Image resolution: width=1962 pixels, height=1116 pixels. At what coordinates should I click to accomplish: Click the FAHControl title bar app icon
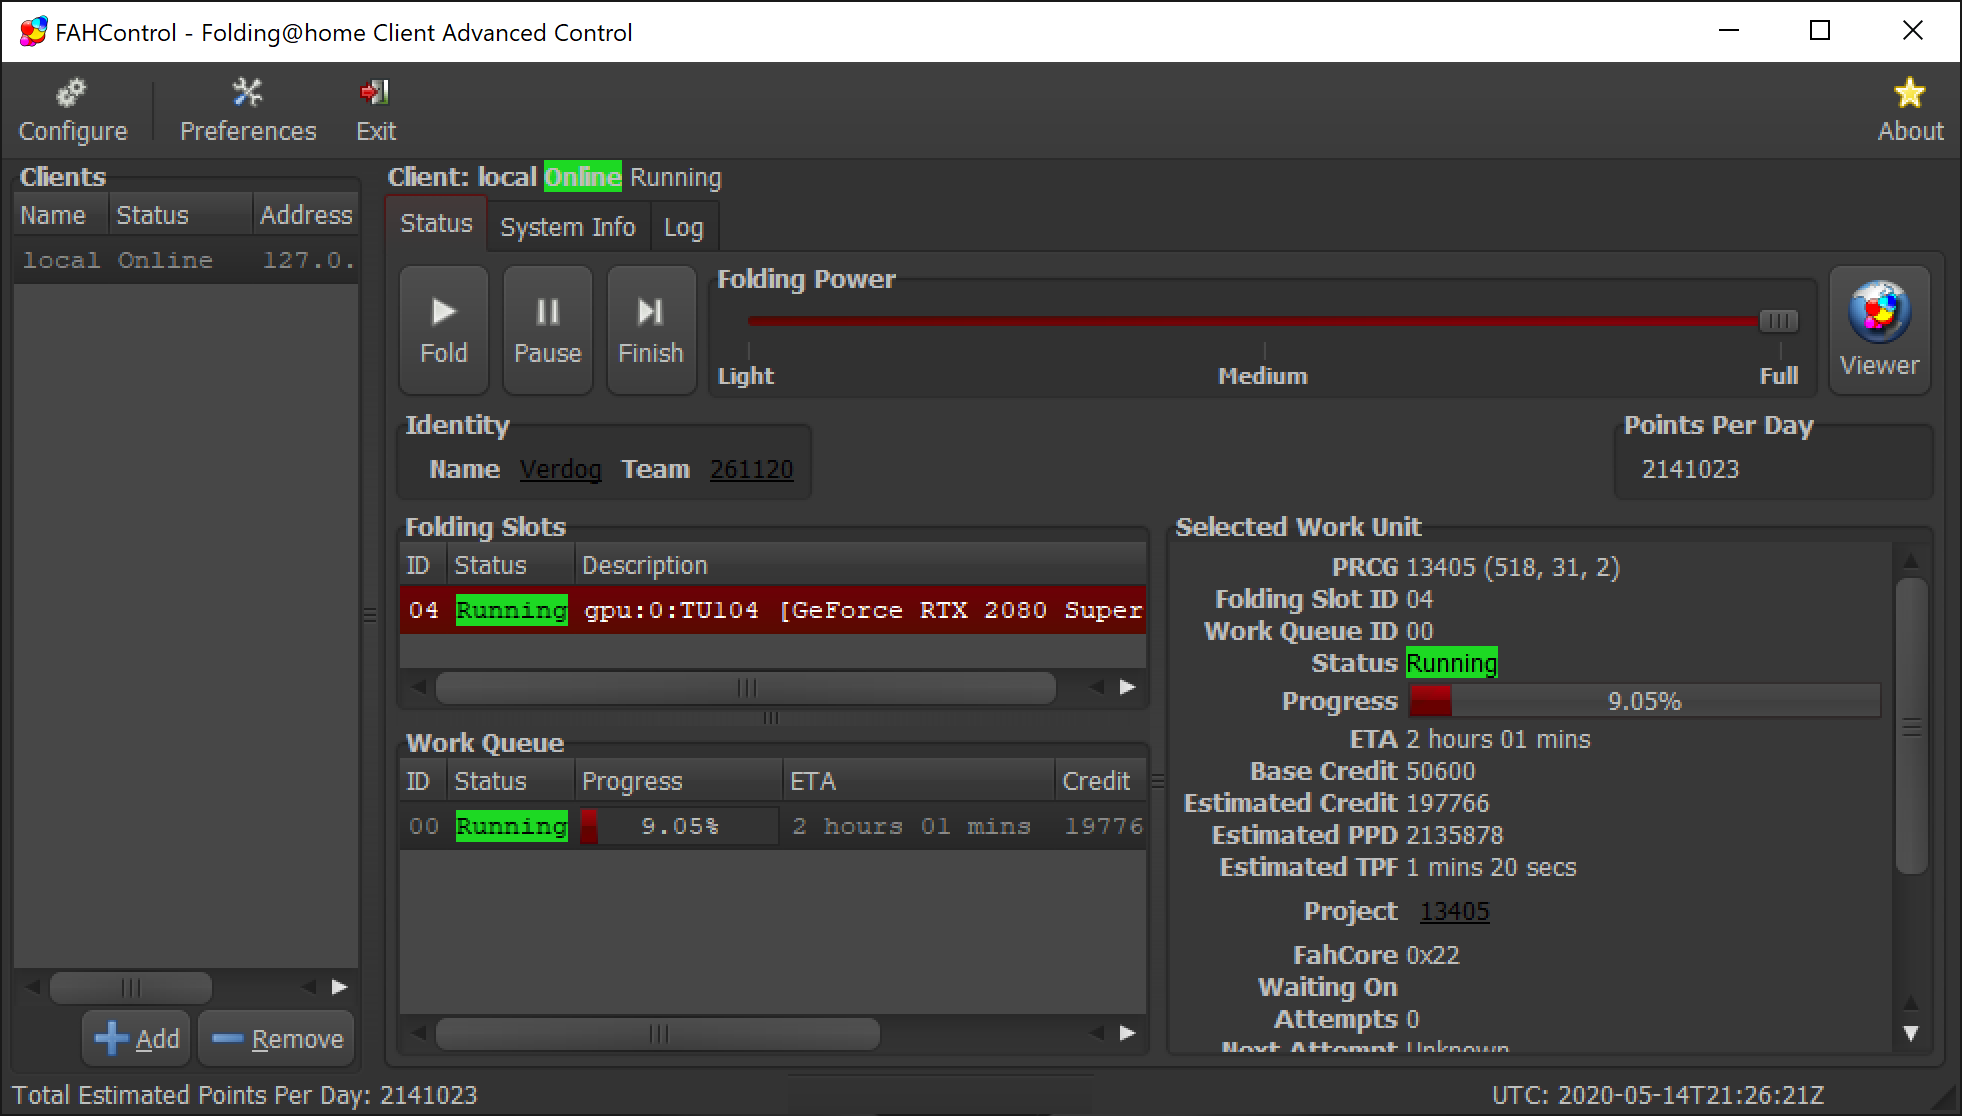tap(33, 32)
